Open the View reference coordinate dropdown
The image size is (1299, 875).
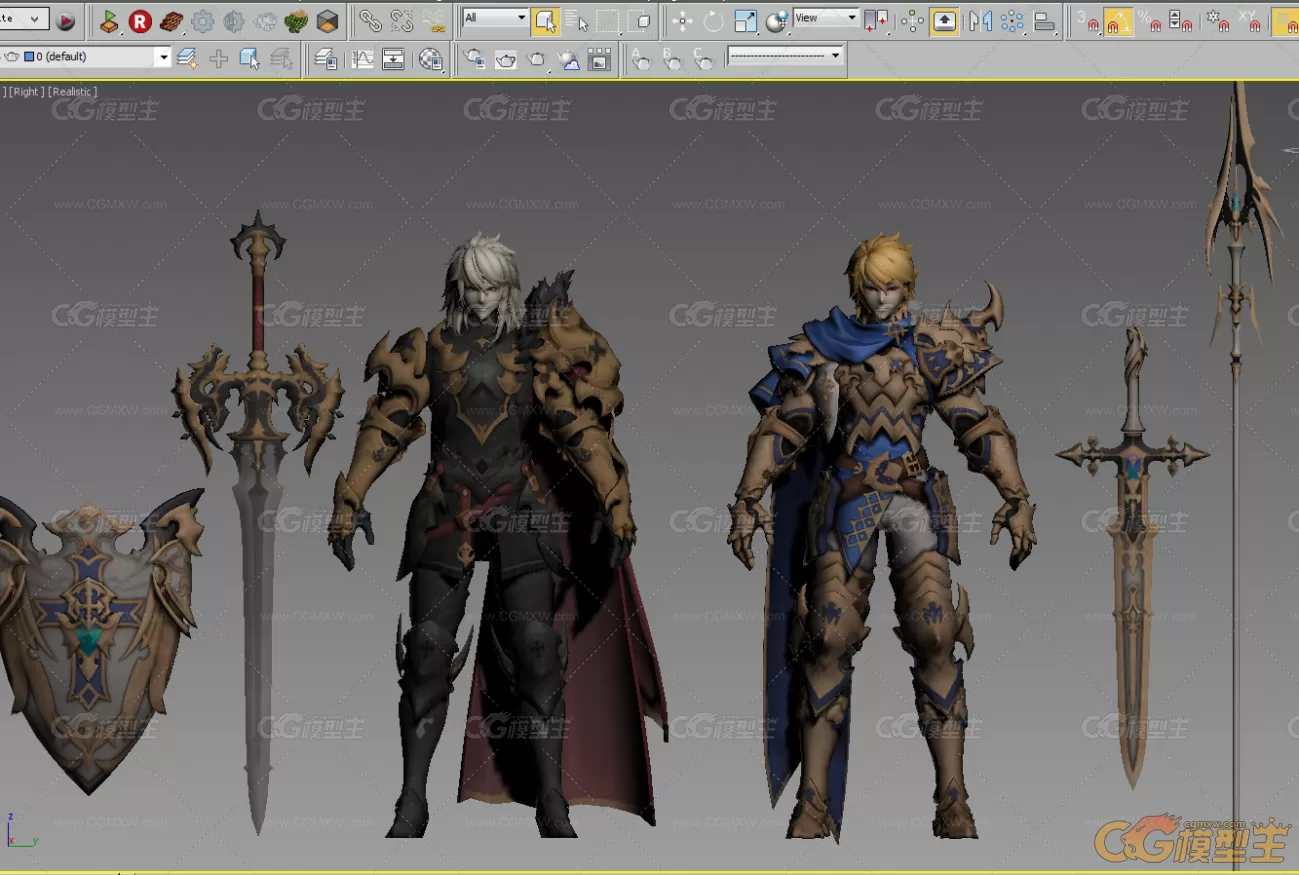(x=825, y=18)
